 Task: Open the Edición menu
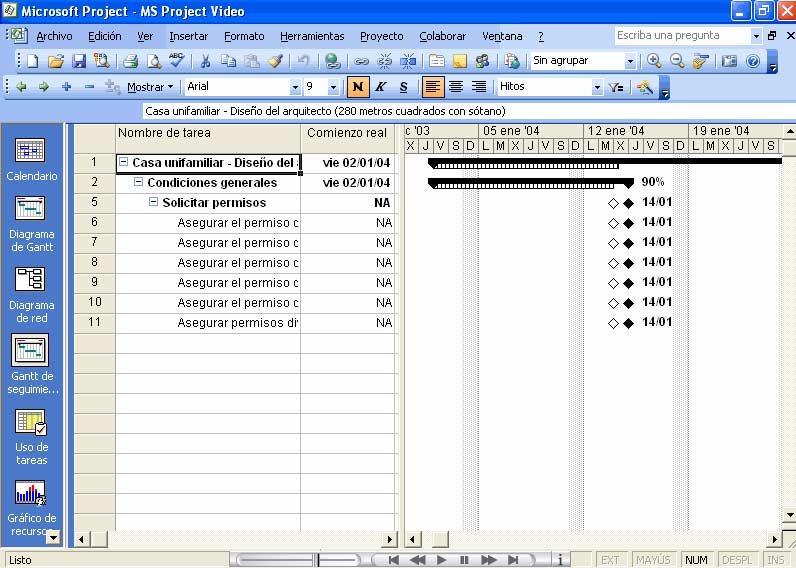coord(105,36)
